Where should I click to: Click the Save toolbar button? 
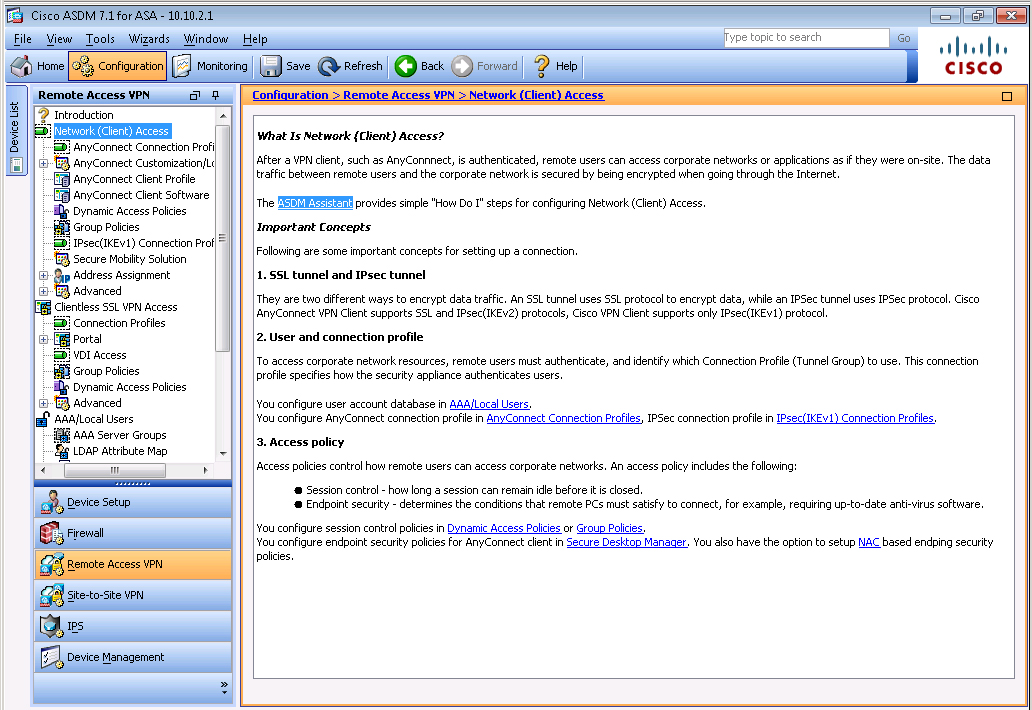point(286,66)
